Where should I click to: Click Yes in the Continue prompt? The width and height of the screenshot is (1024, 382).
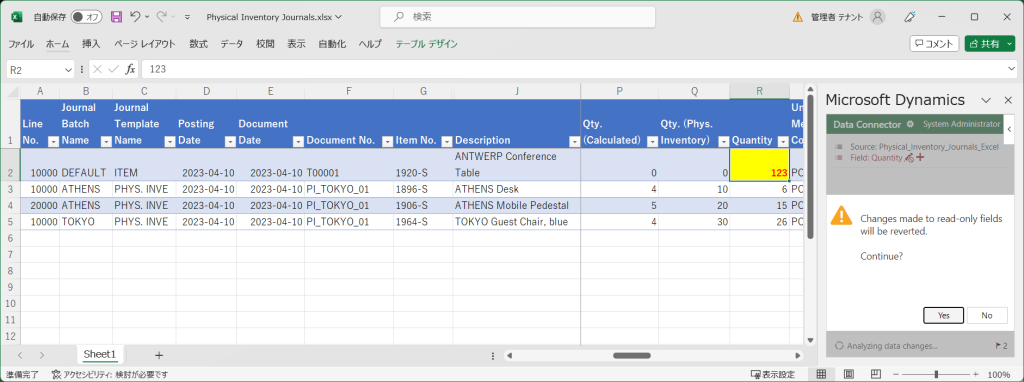[x=944, y=315]
